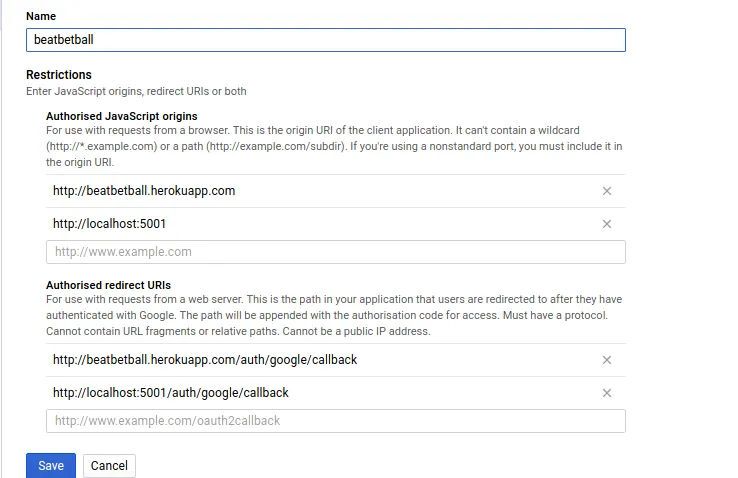The height and width of the screenshot is (478, 738).
Task: Click the Restrictions heading
Action: point(59,75)
